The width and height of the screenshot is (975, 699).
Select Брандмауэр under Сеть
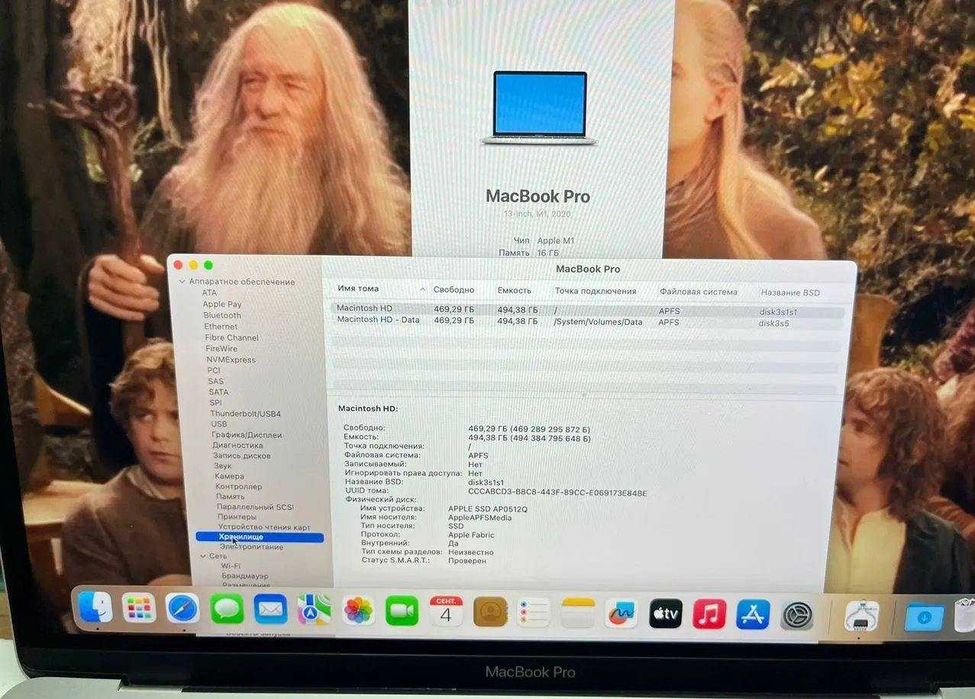tap(245, 576)
